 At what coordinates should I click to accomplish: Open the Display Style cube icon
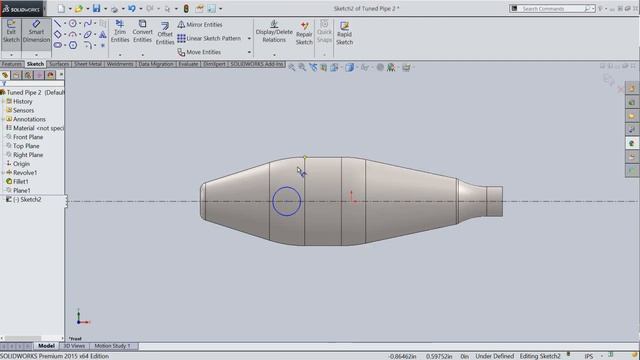(x=350, y=67)
